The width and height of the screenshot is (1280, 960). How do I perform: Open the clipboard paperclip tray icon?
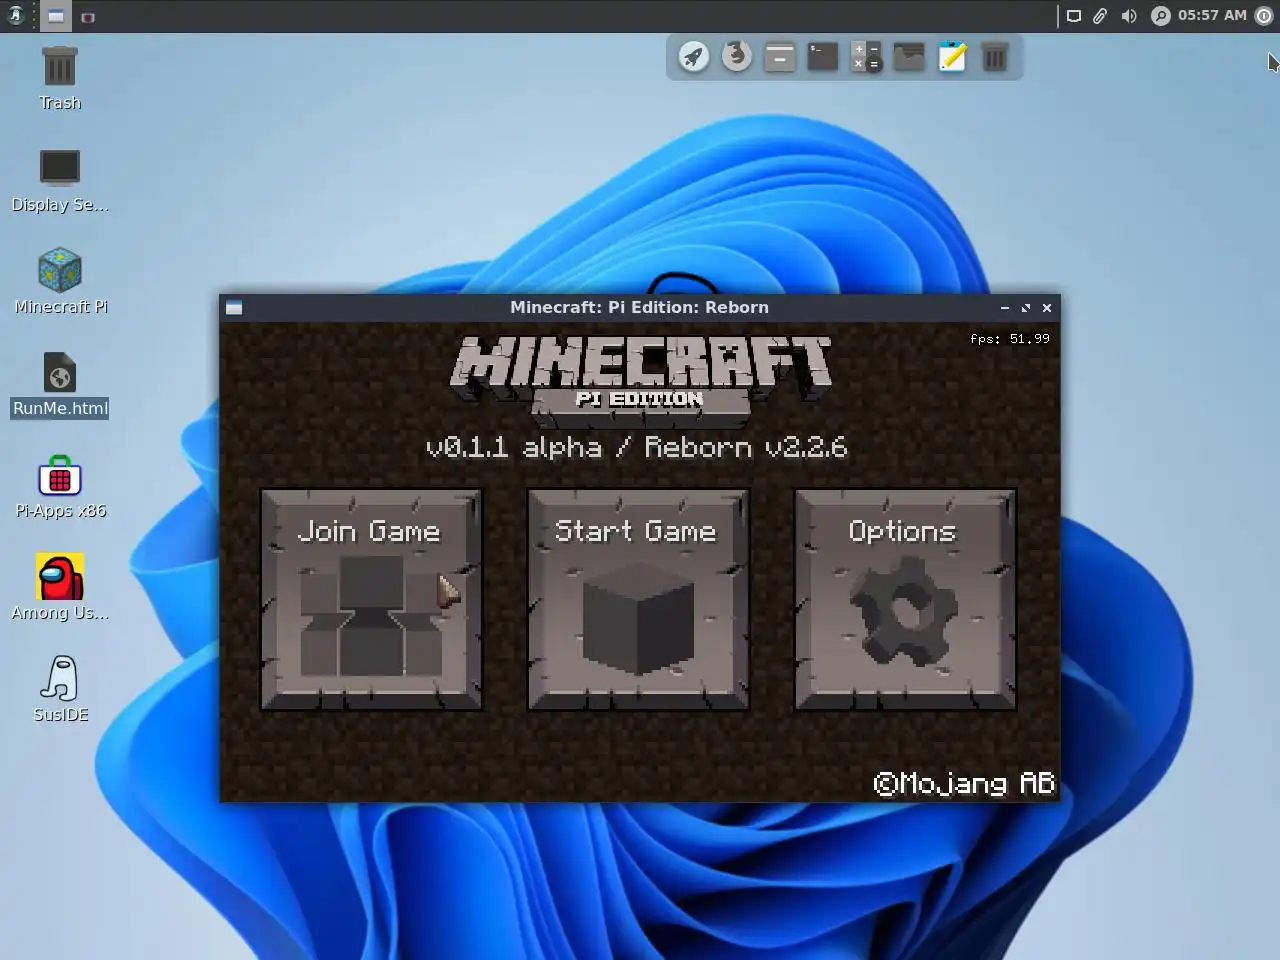tap(1100, 16)
